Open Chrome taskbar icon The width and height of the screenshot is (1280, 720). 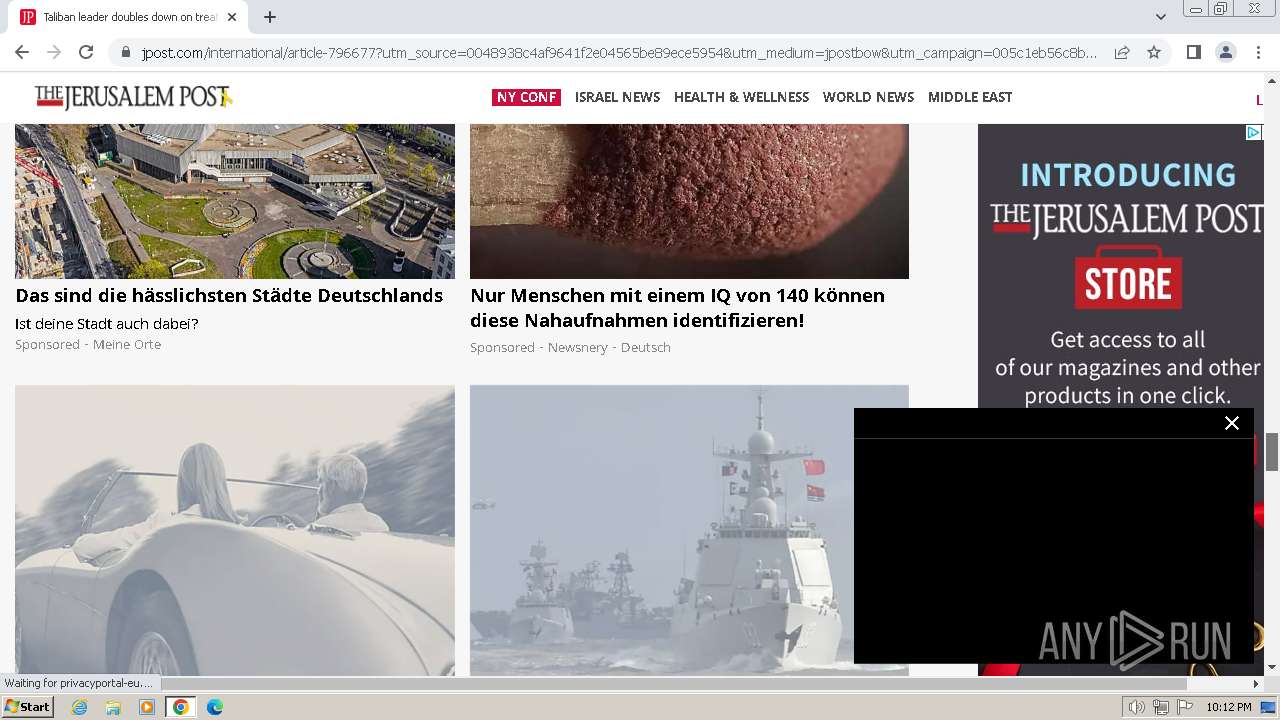click(x=181, y=707)
